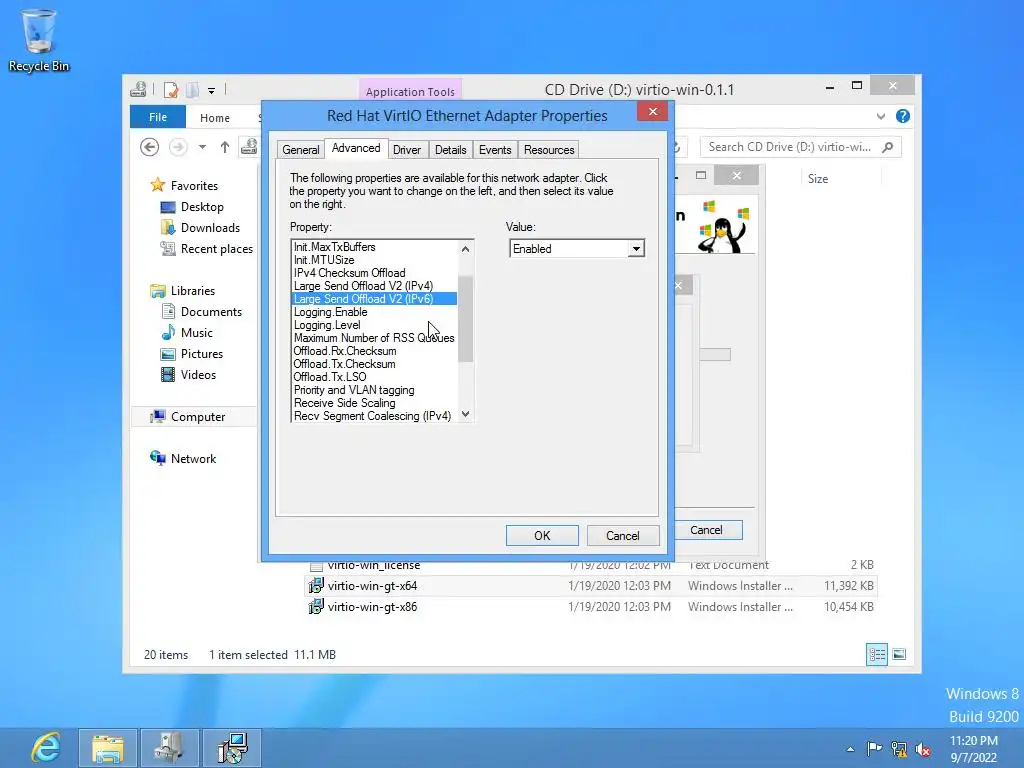Open the Pictures library
Viewport: 1024px width, 768px height.
point(202,353)
